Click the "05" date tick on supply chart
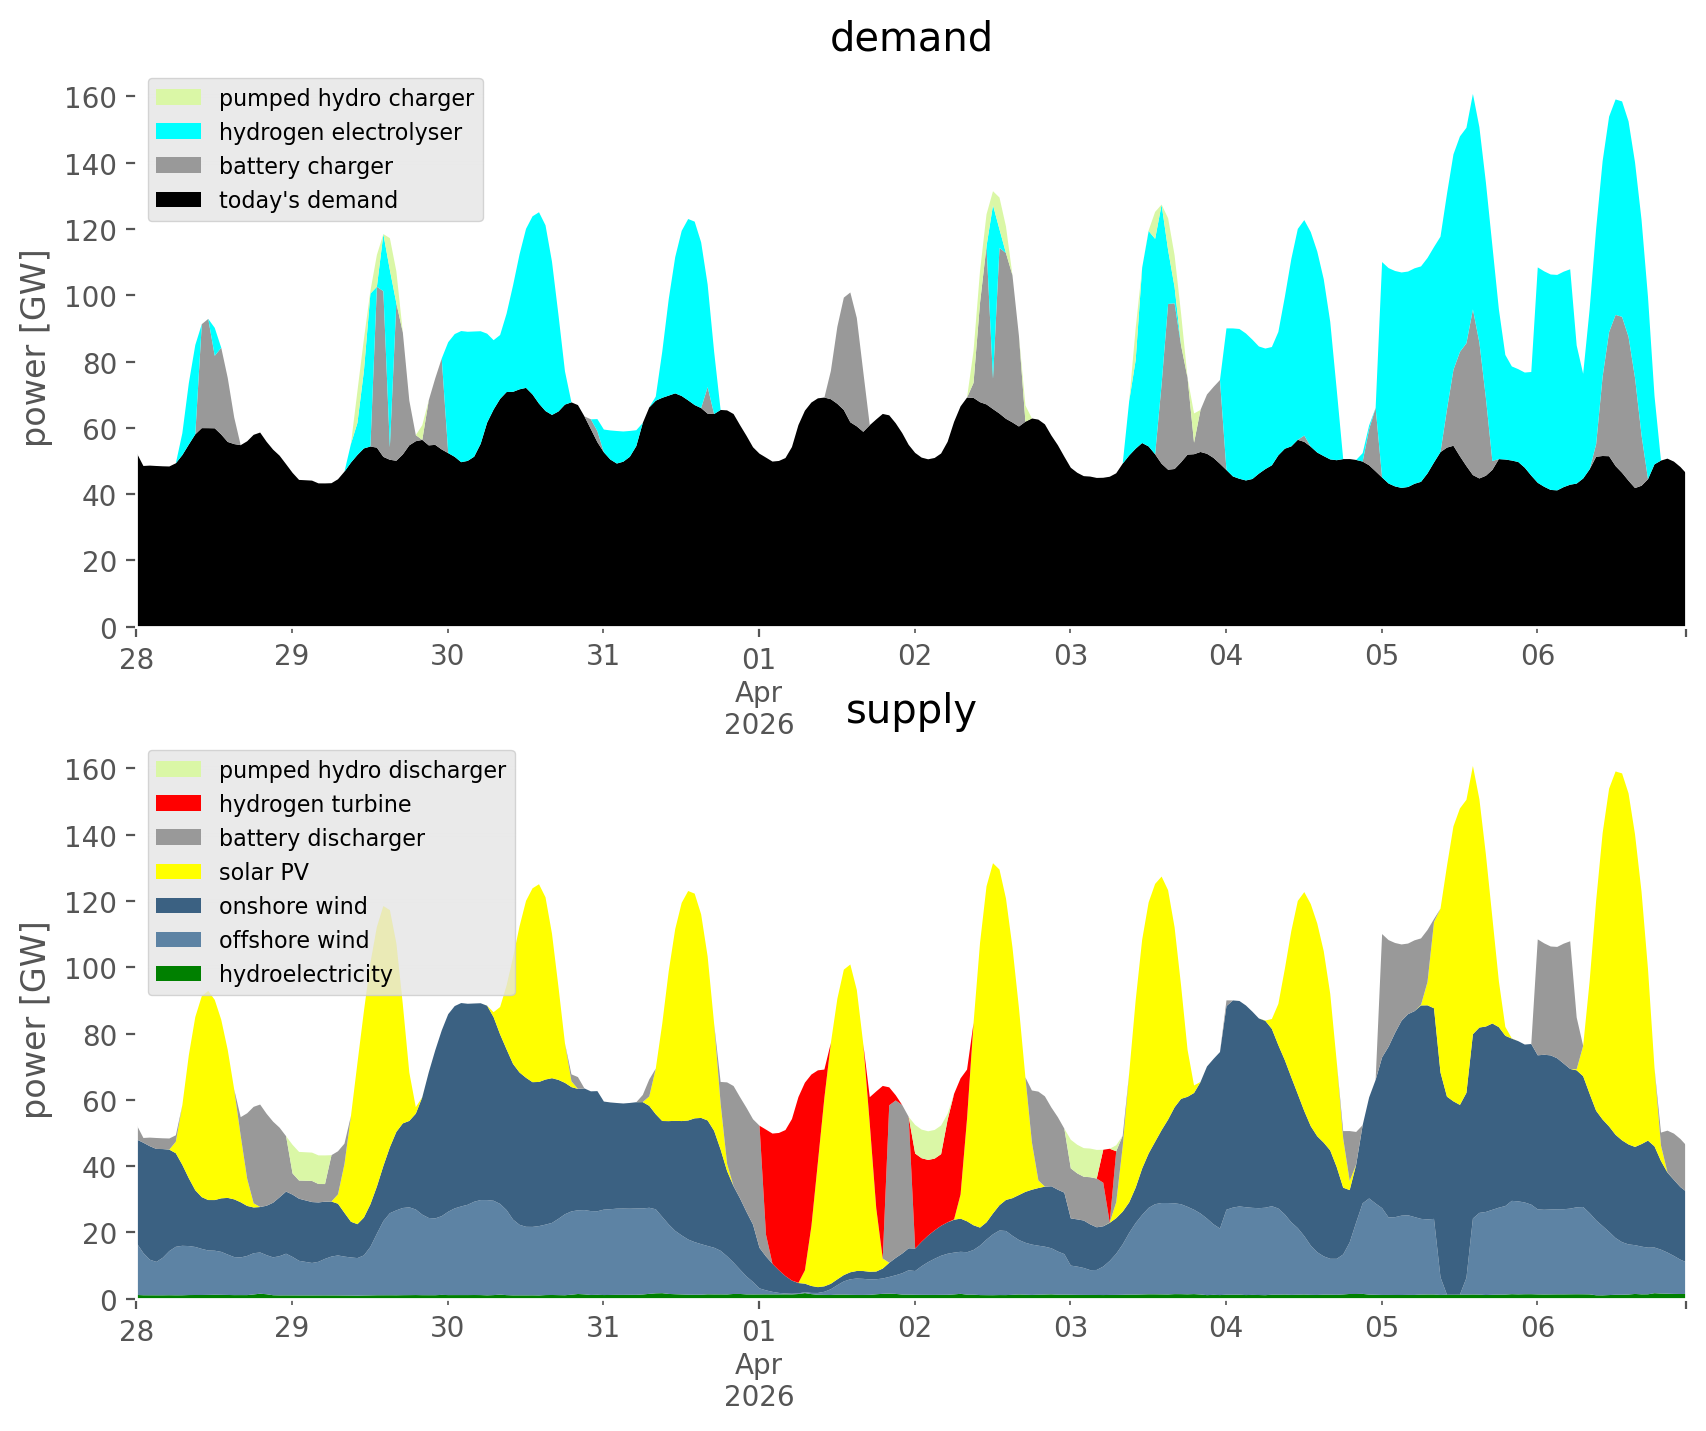1706x1431 pixels. 1381,1328
